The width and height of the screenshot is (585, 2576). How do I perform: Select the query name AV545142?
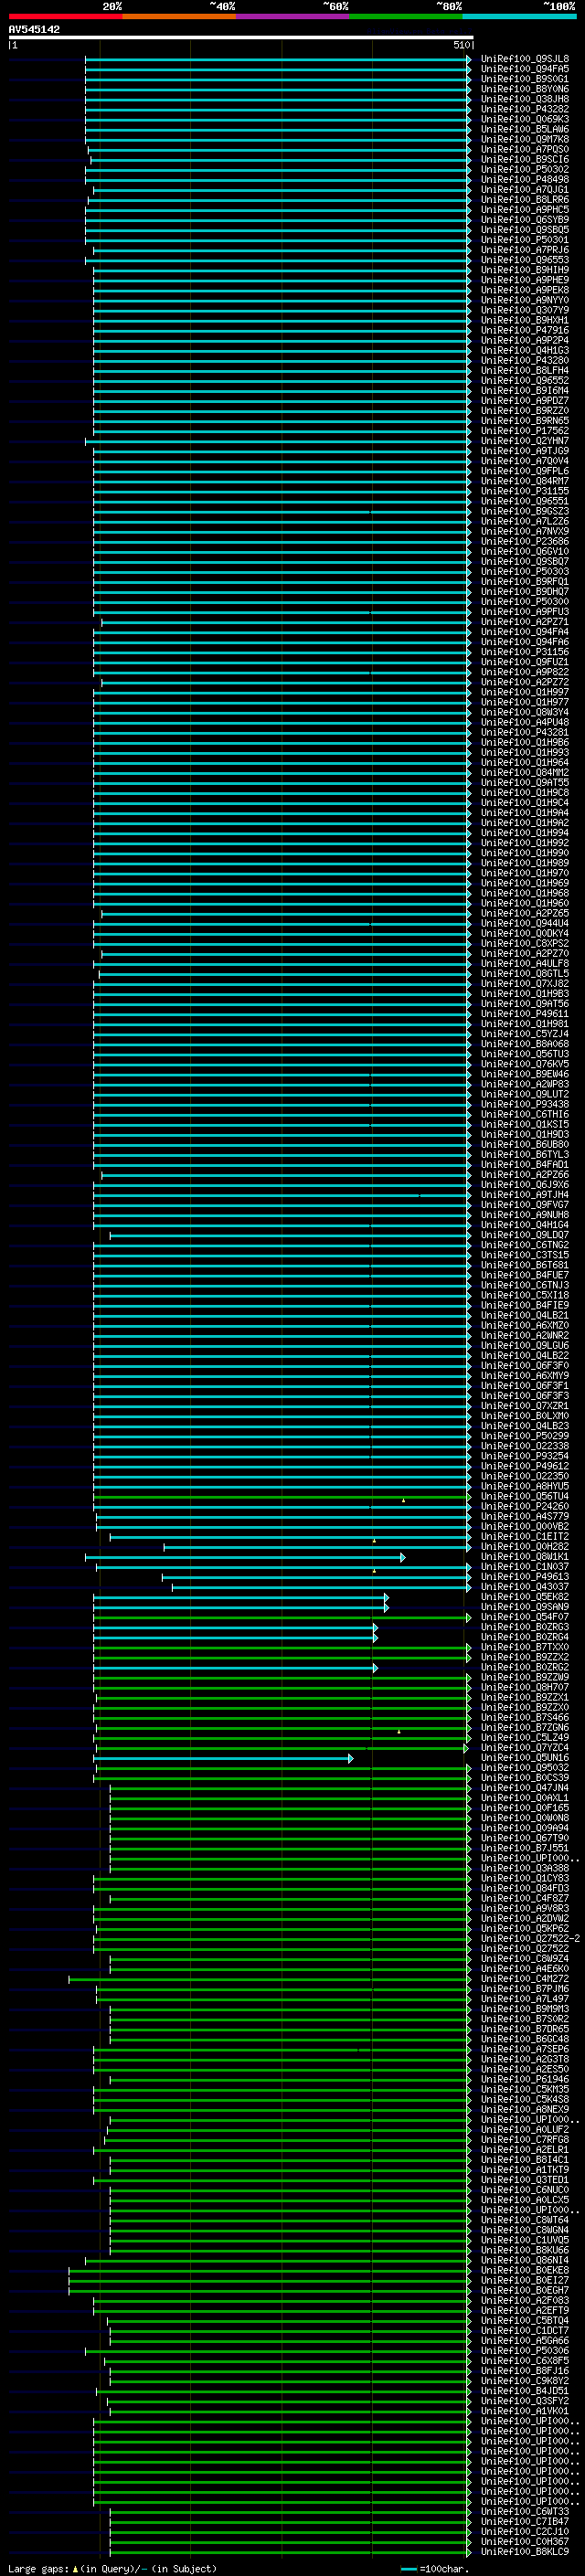point(34,29)
